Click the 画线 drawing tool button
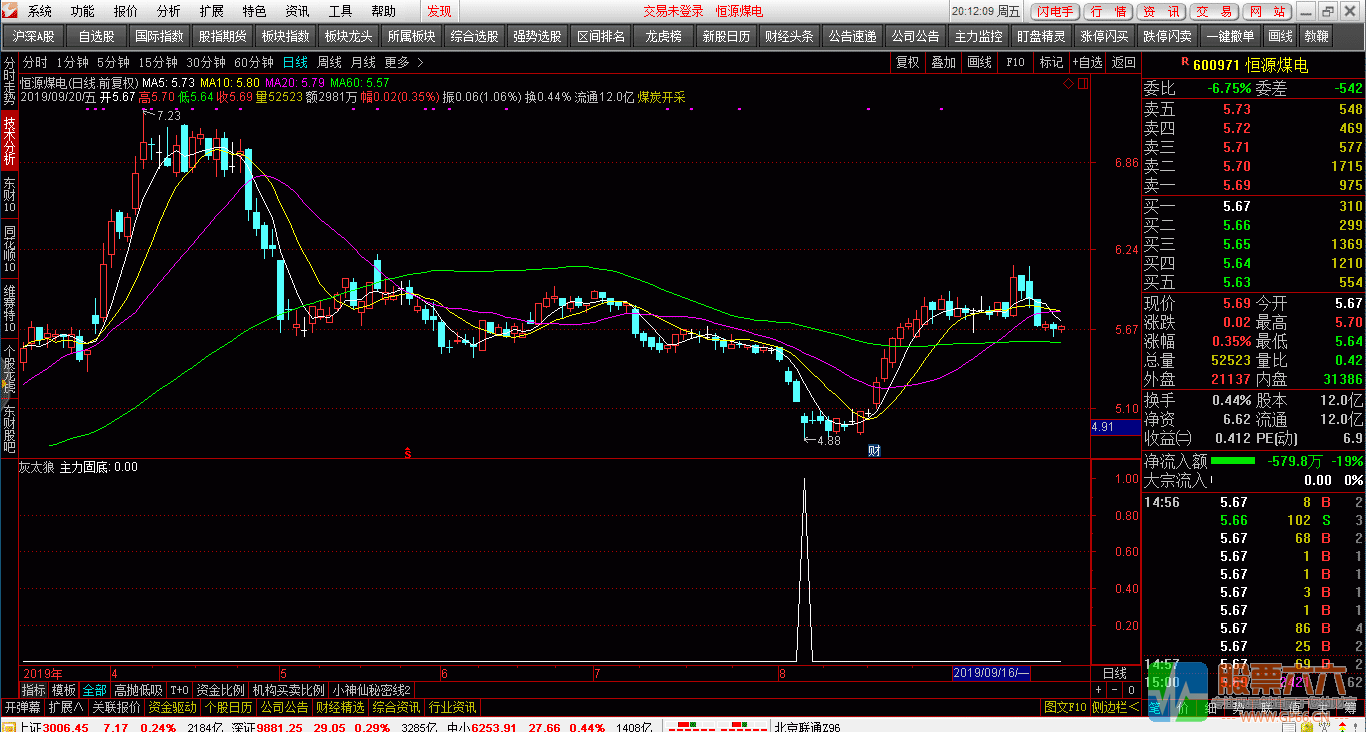This screenshot has width=1366, height=732. pos(1279,36)
